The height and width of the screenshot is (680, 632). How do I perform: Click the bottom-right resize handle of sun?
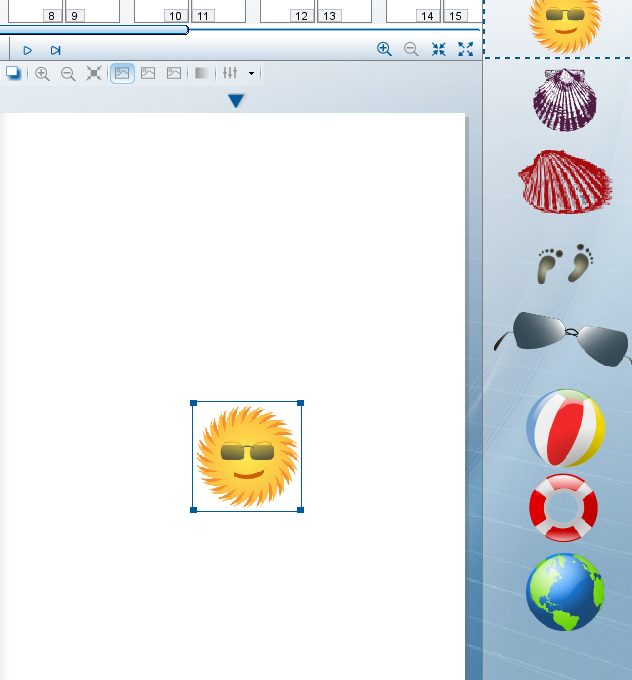(301, 510)
